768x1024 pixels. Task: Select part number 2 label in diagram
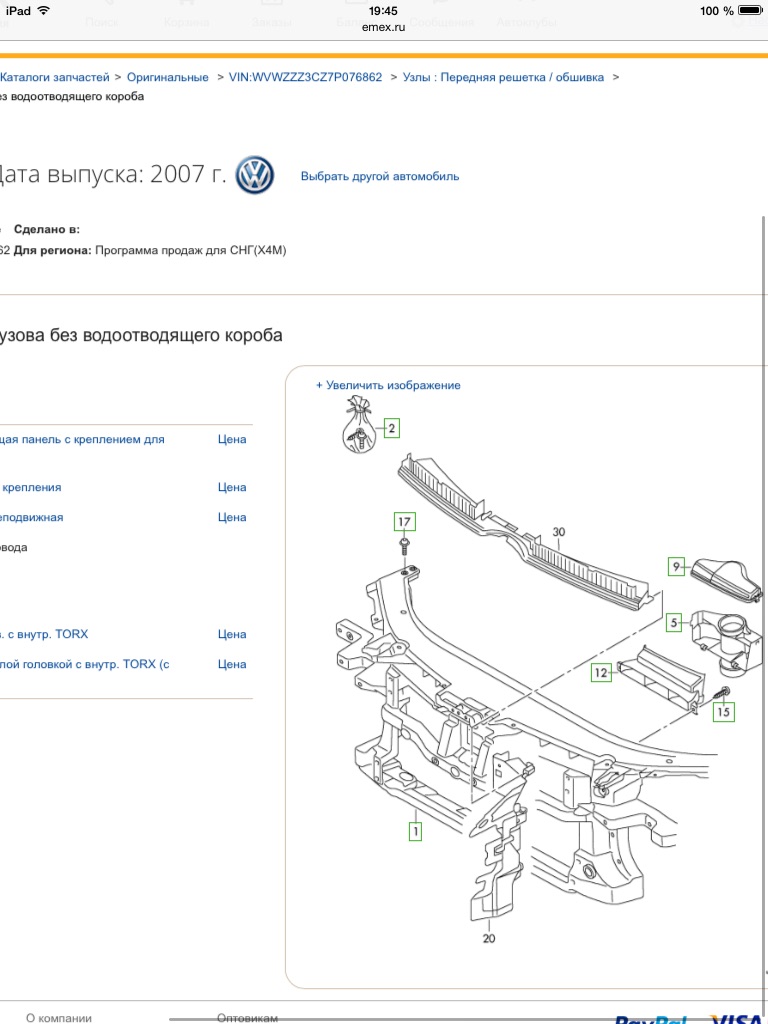pos(391,429)
